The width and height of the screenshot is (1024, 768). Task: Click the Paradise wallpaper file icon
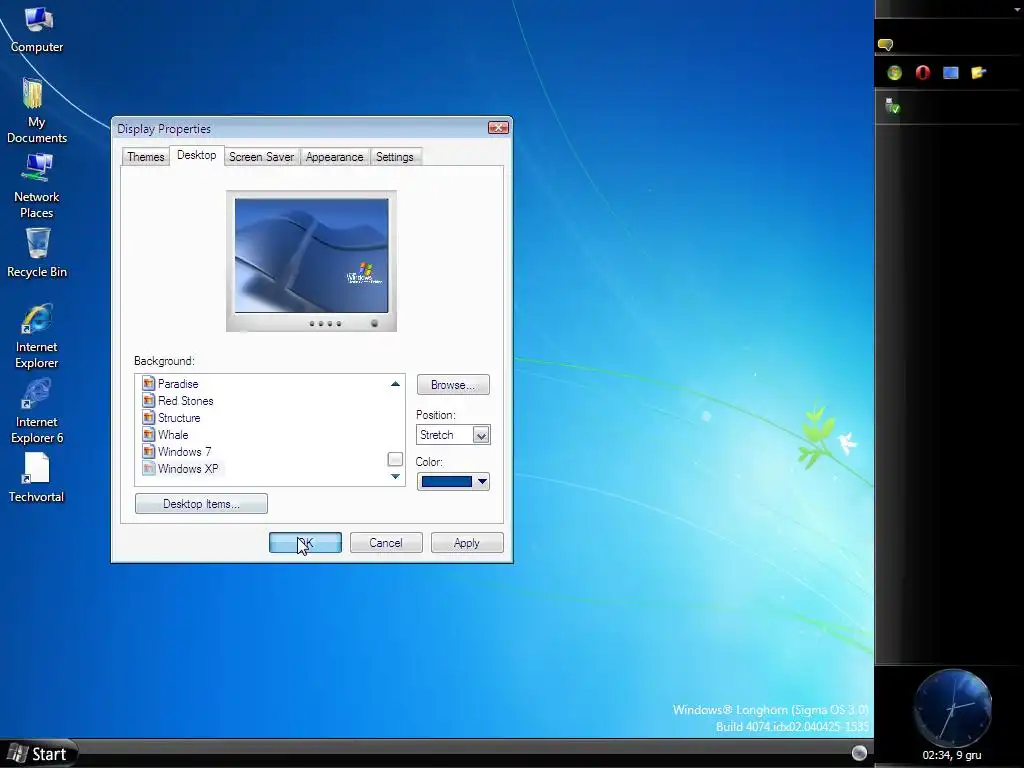coord(148,383)
